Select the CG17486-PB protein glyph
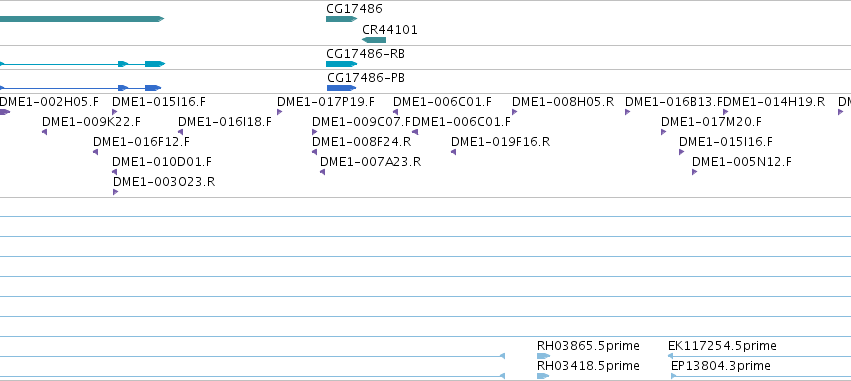The height and width of the screenshot is (381, 851). pos(341,88)
